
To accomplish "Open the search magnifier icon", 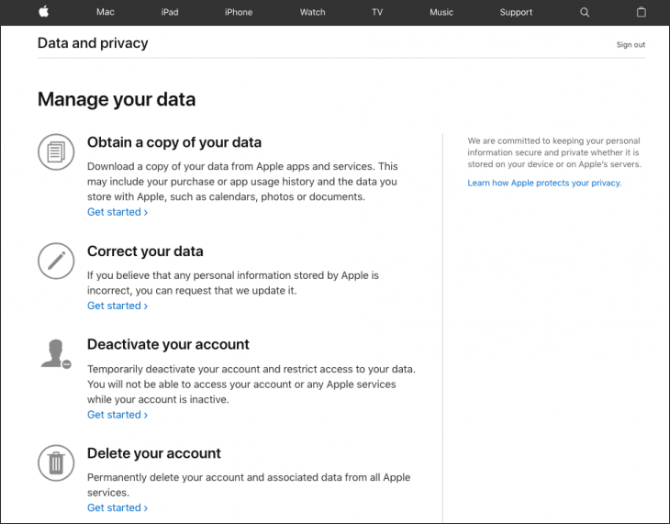I will click(x=585, y=12).
